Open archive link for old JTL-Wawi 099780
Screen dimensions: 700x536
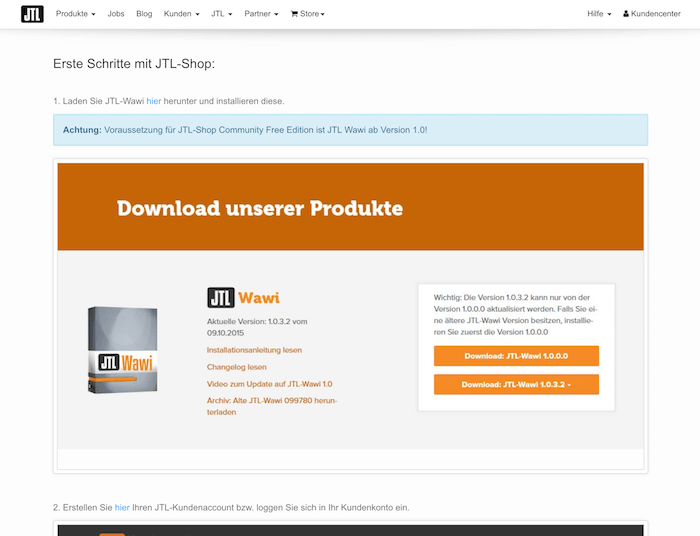tap(271, 406)
